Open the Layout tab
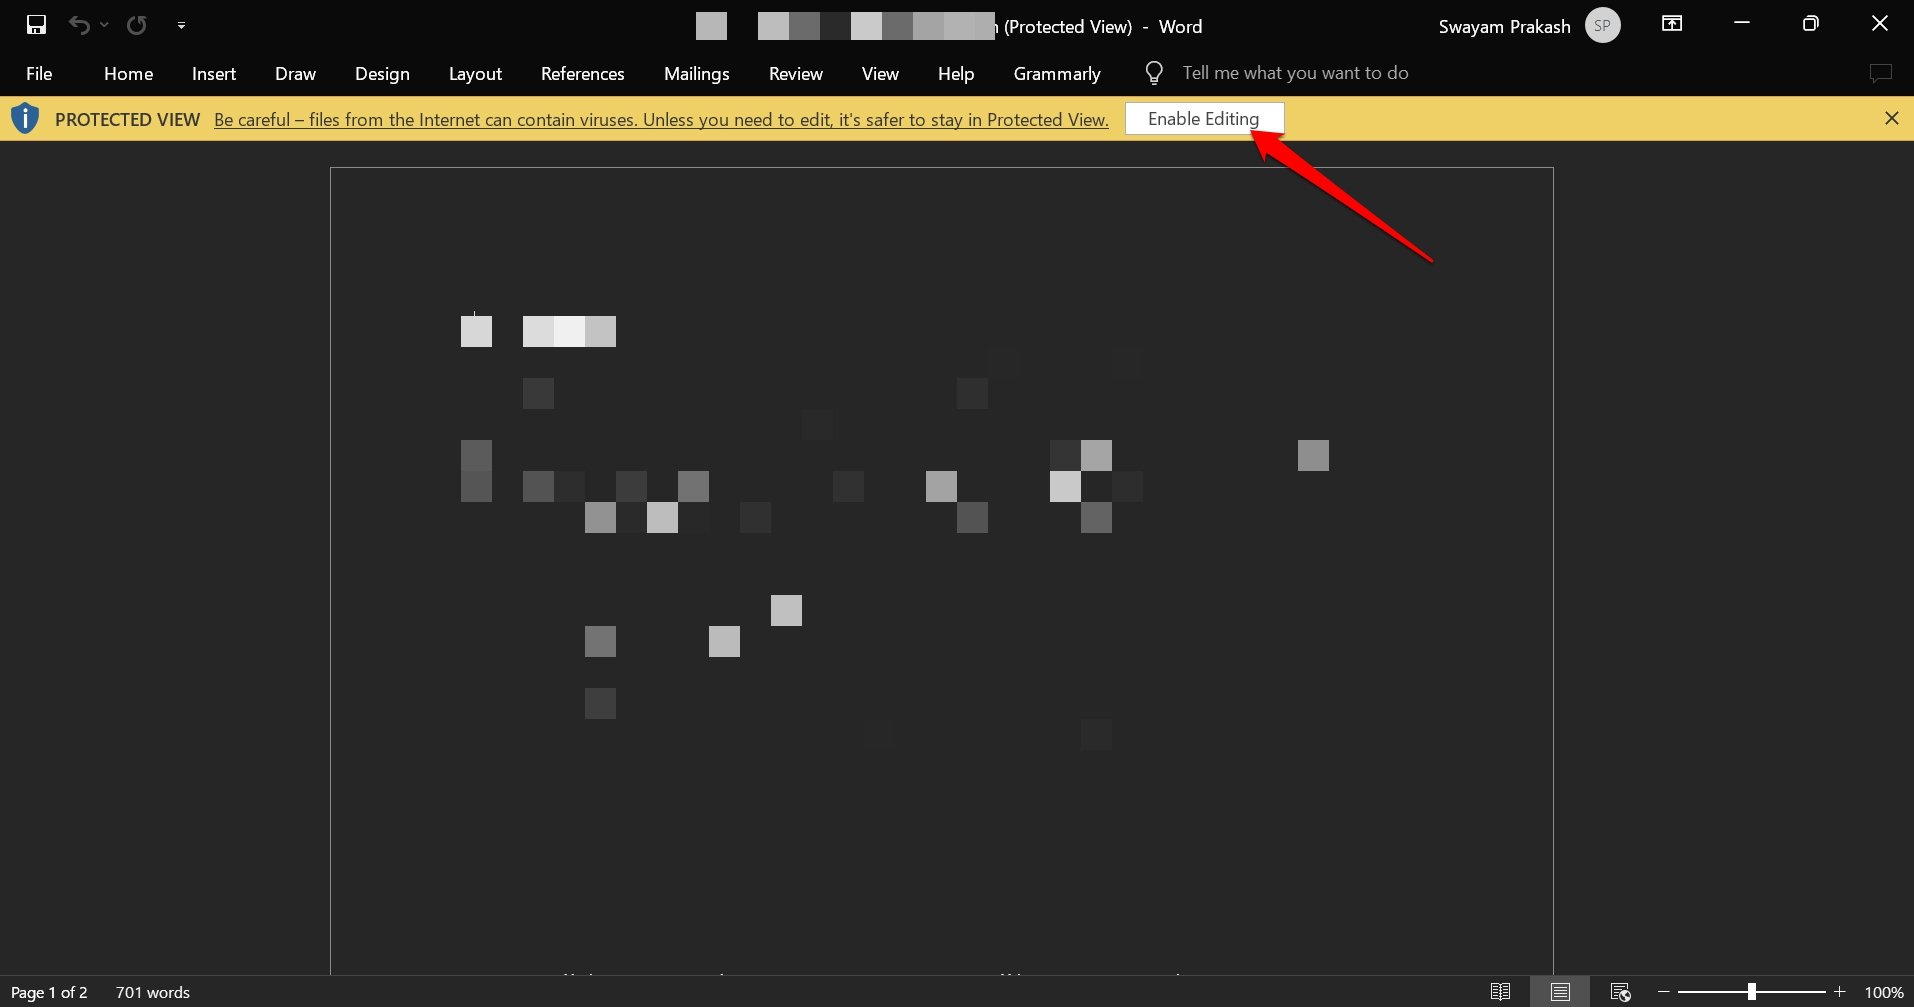The image size is (1914, 1007). pos(475,73)
